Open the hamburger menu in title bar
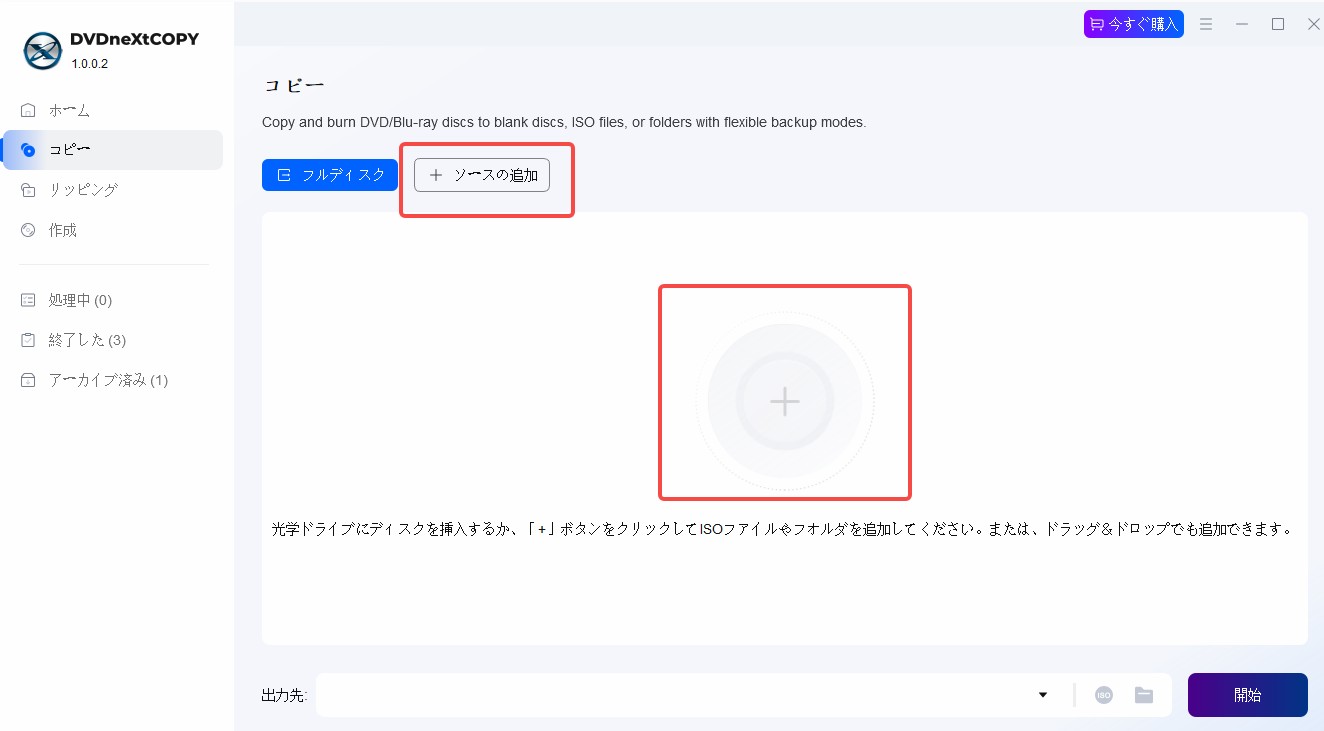Image resolution: width=1324 pixels, height=731 pixels. [x=1206, y=24]
